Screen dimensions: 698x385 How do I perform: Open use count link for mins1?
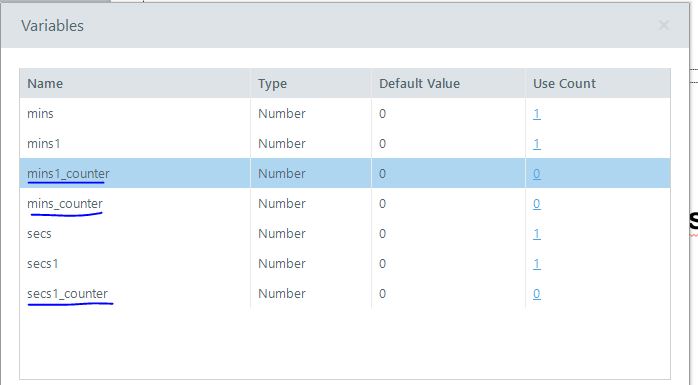537,144
